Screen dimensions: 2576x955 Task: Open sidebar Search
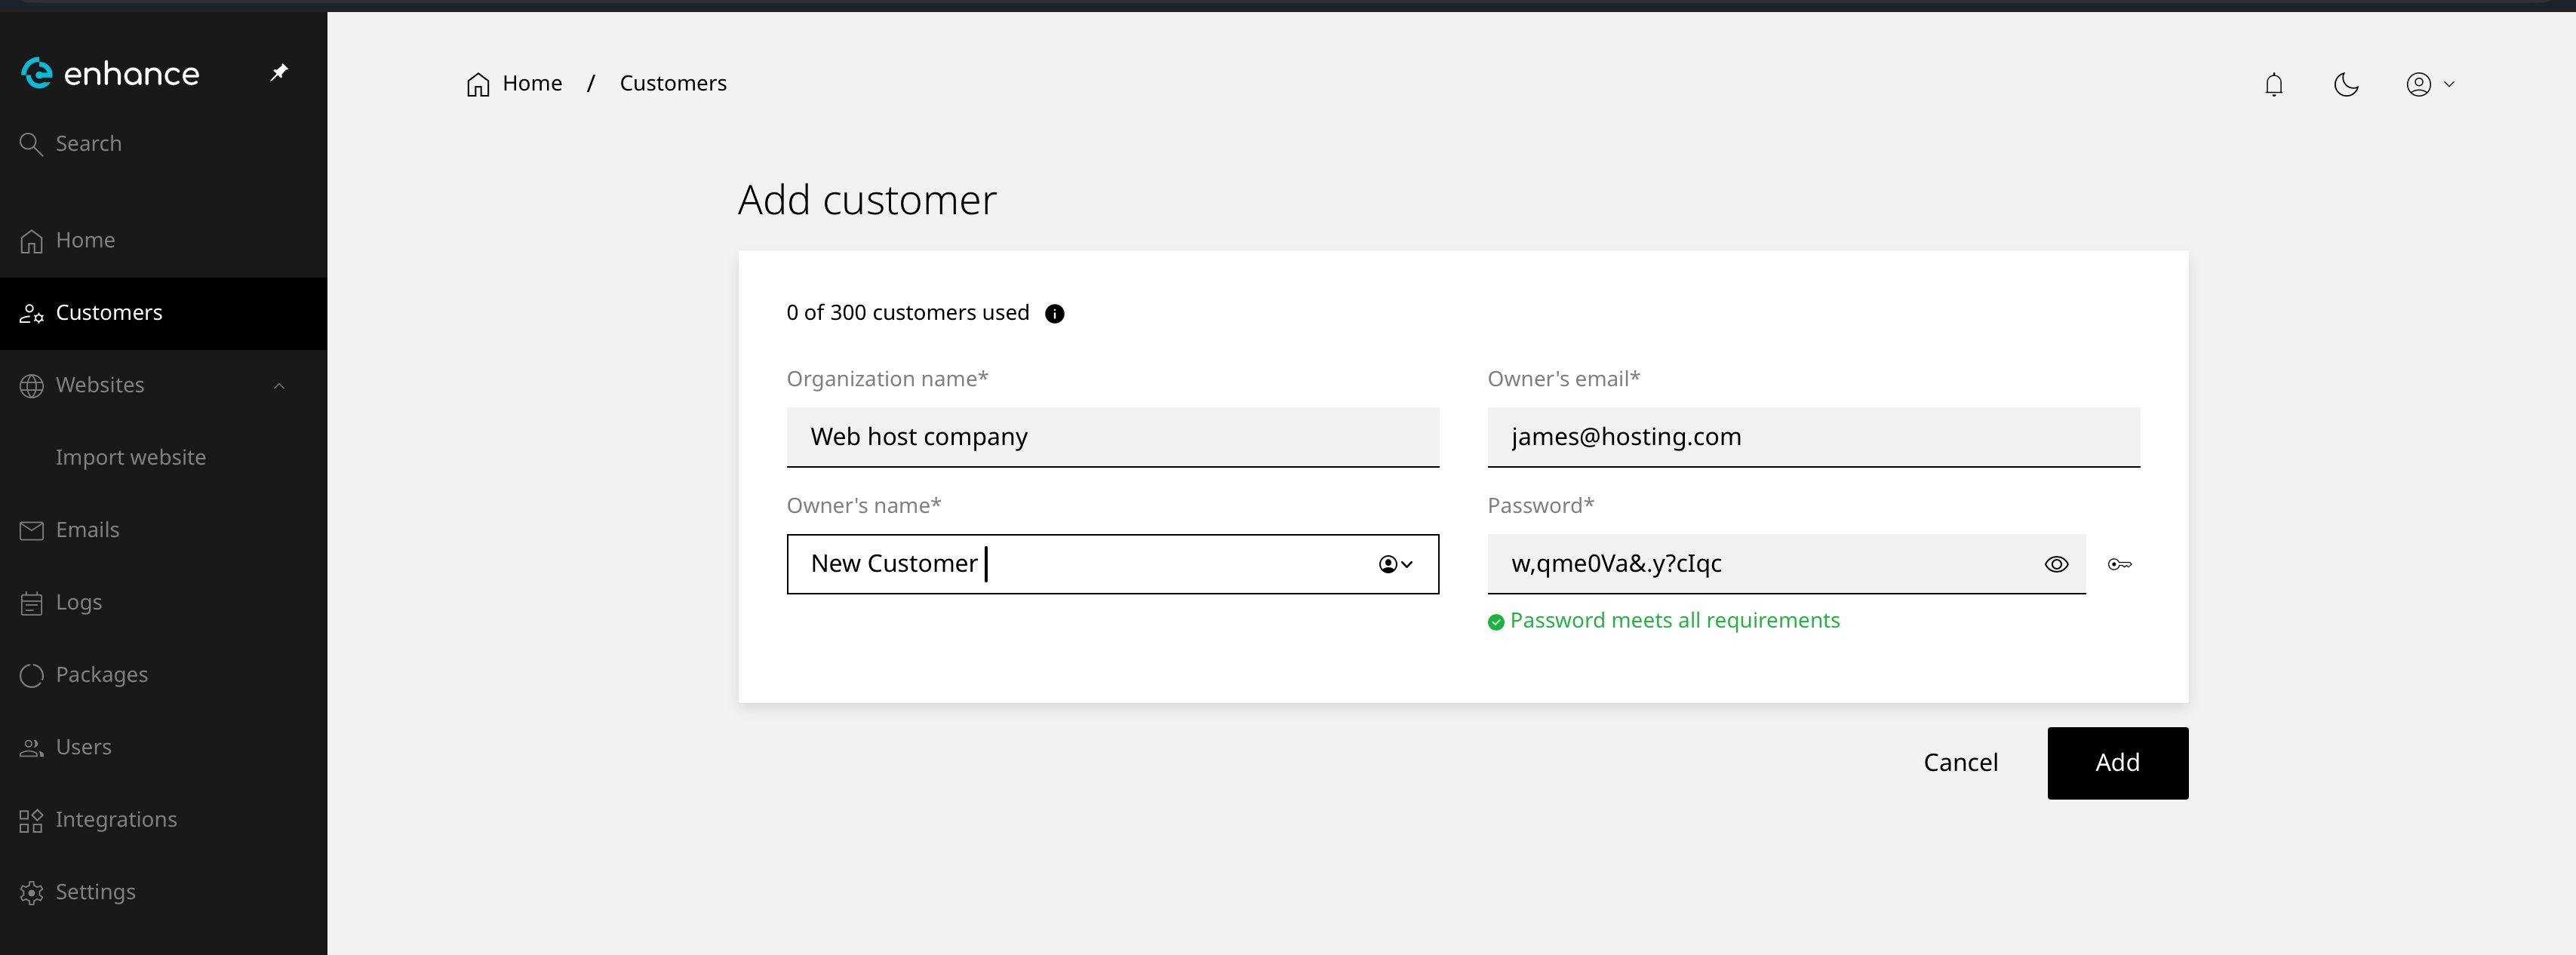[88, 144]
